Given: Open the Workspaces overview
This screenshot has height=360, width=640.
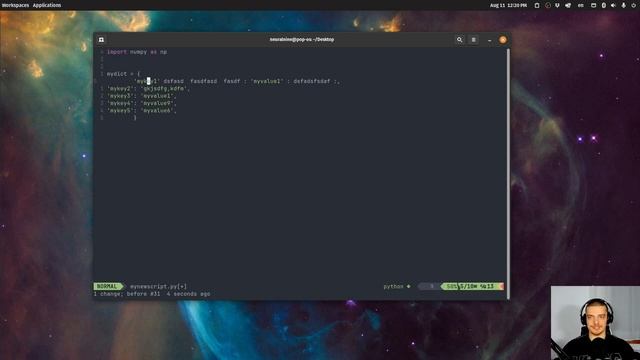Looking at the screenshot, I should [x=15, y=5].
